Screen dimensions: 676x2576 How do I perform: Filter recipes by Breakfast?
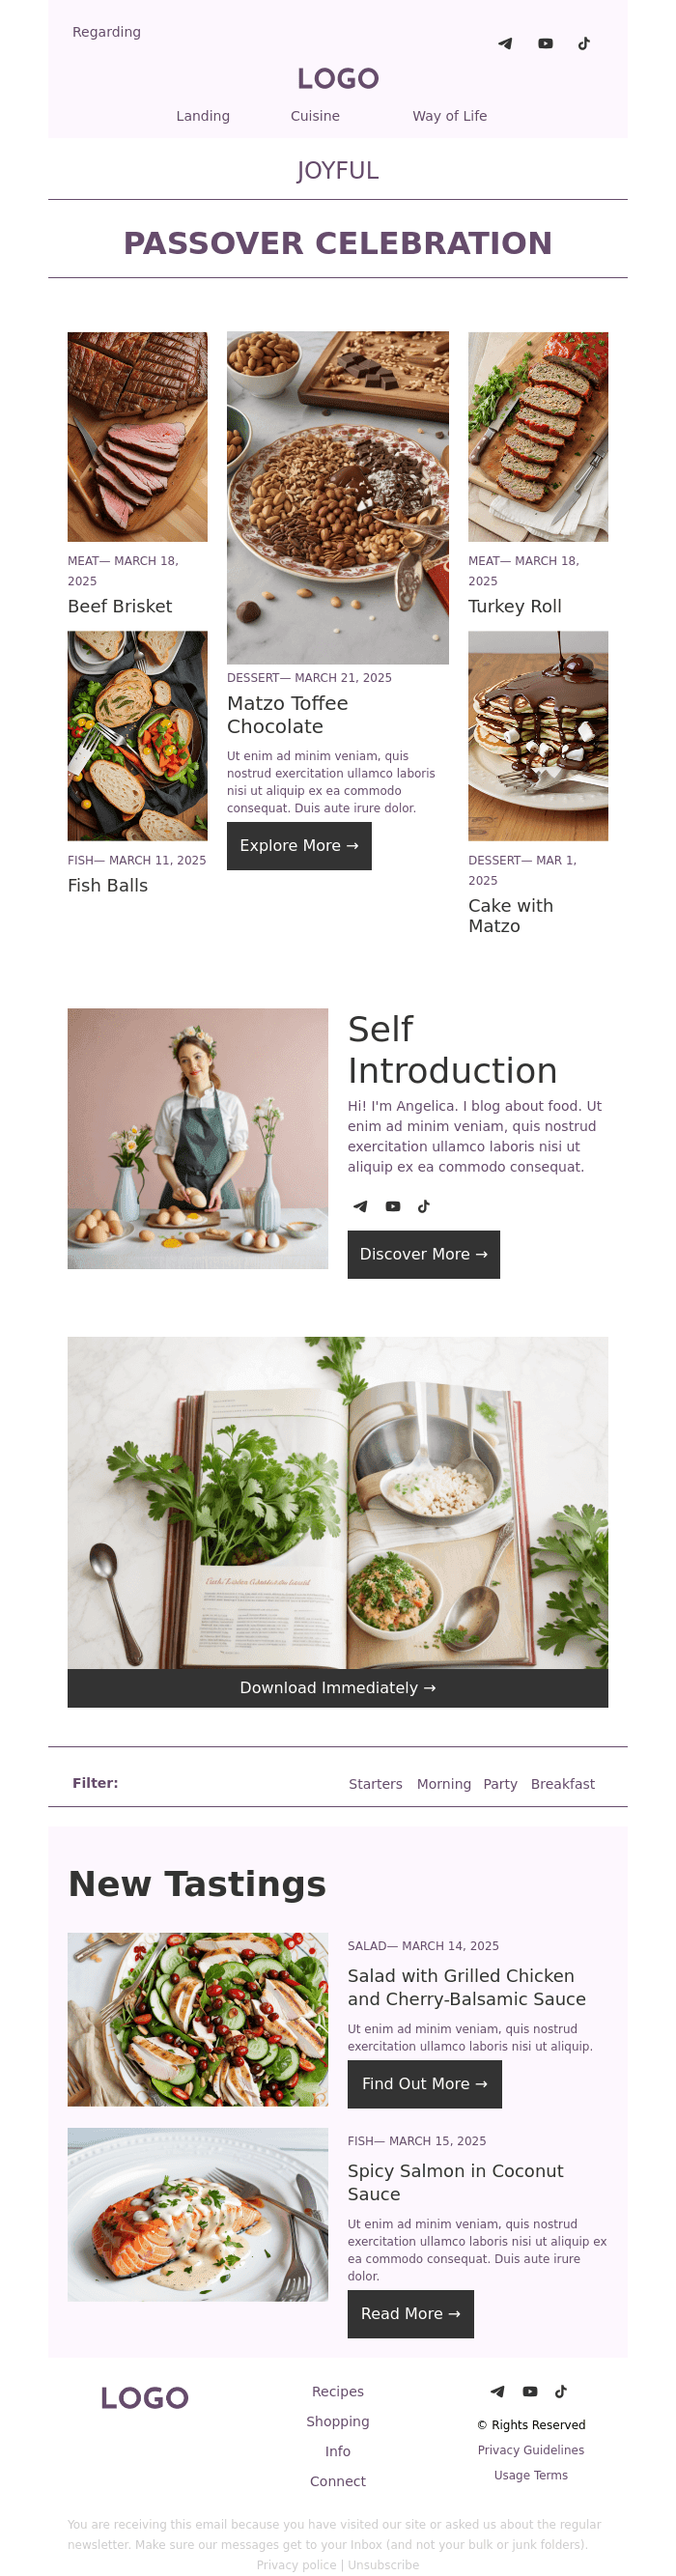tap(563, 1784)
